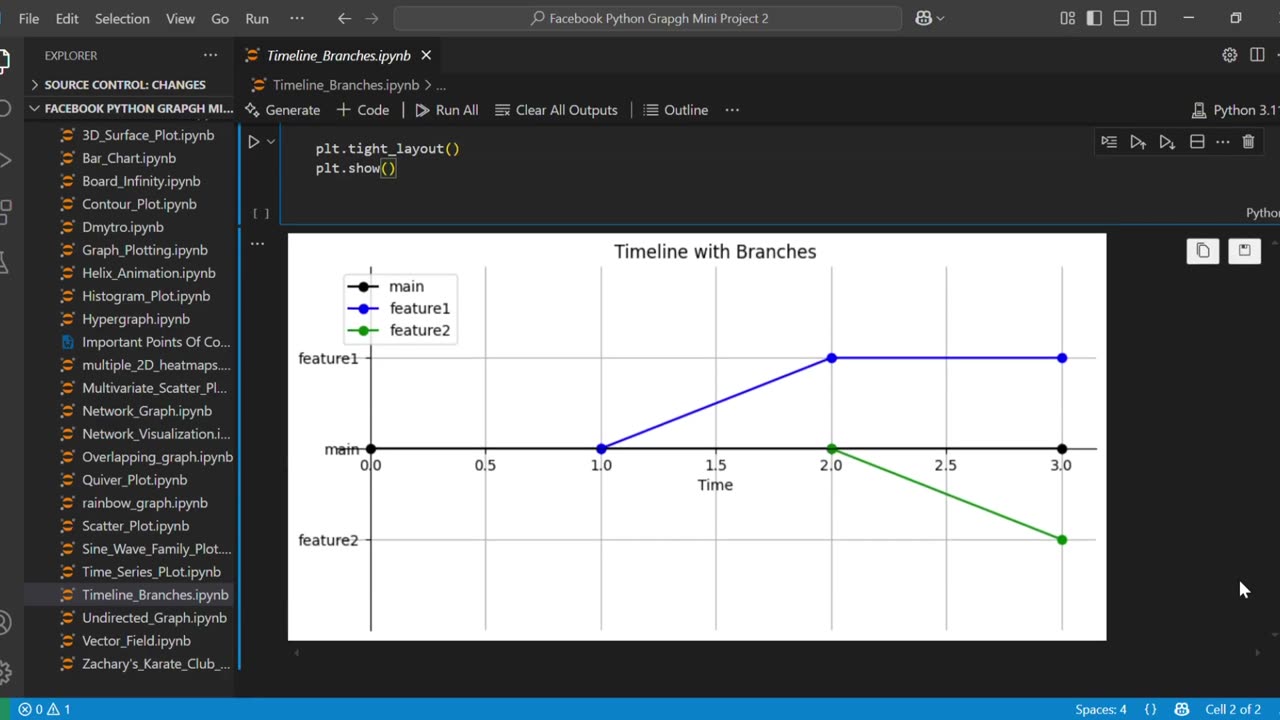Open more cell actions ellipsis
The image size is (1280, 720).
(x=1222, y=142)
